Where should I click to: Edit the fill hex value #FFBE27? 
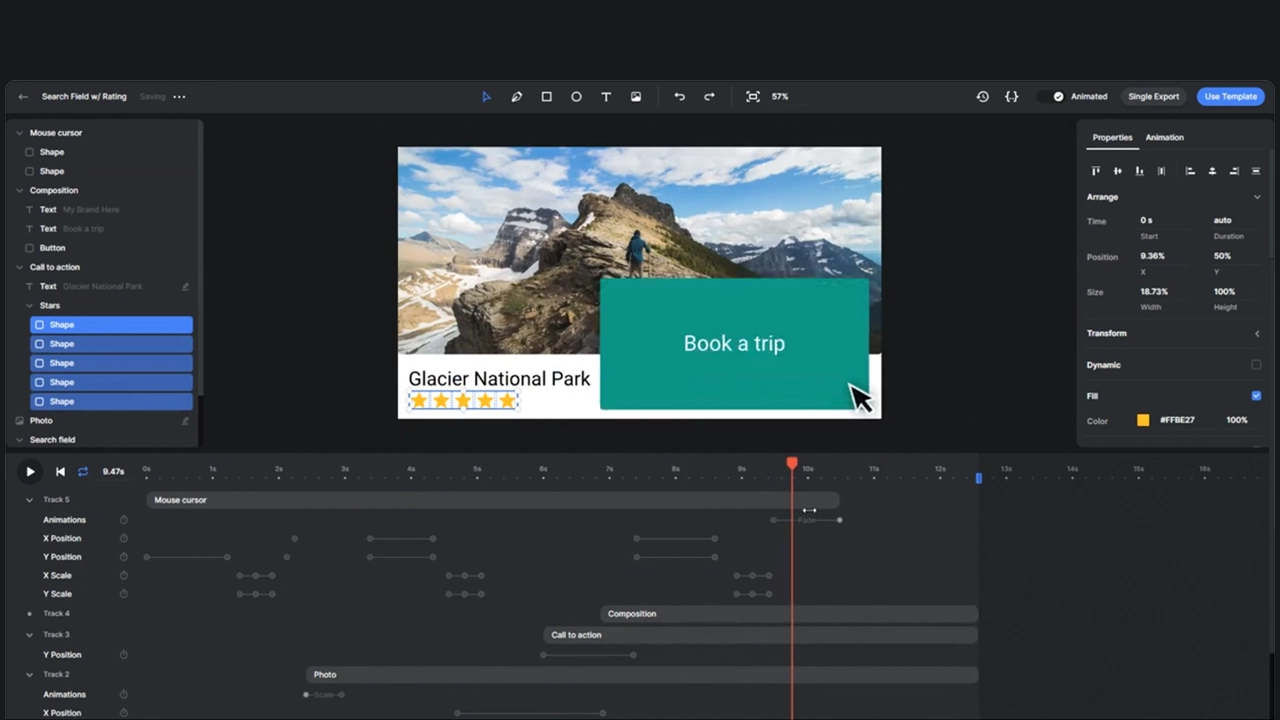tap(1177, 421)
